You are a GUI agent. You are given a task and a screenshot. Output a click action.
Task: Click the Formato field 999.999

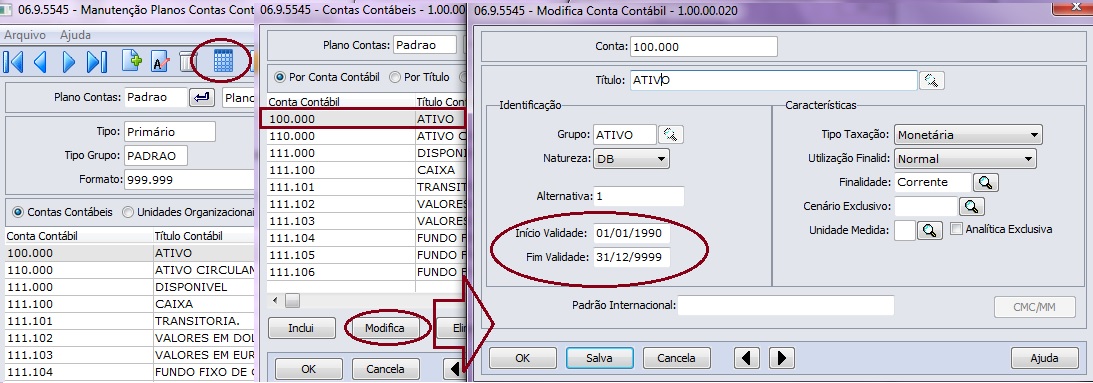[188, 180]
